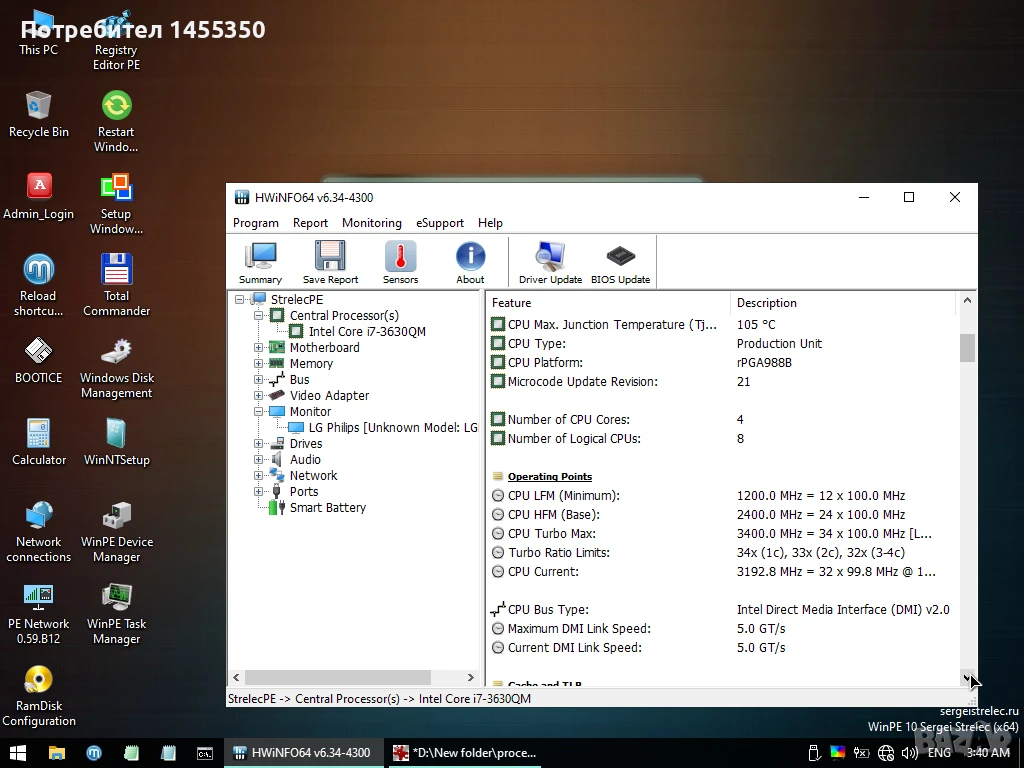Image resolution: width=1024 pixels, height=768 pixels.
Task: Collapse the Central Processor(s) node
Action: [259, 315]
